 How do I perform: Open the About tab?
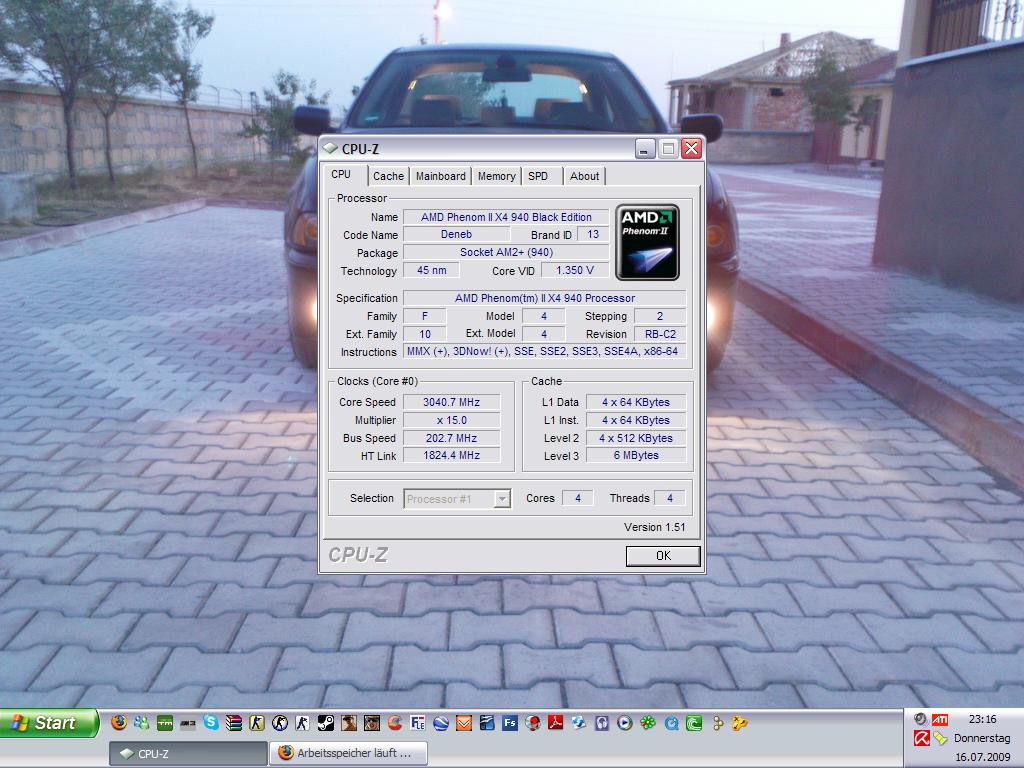tap(584, 176)
